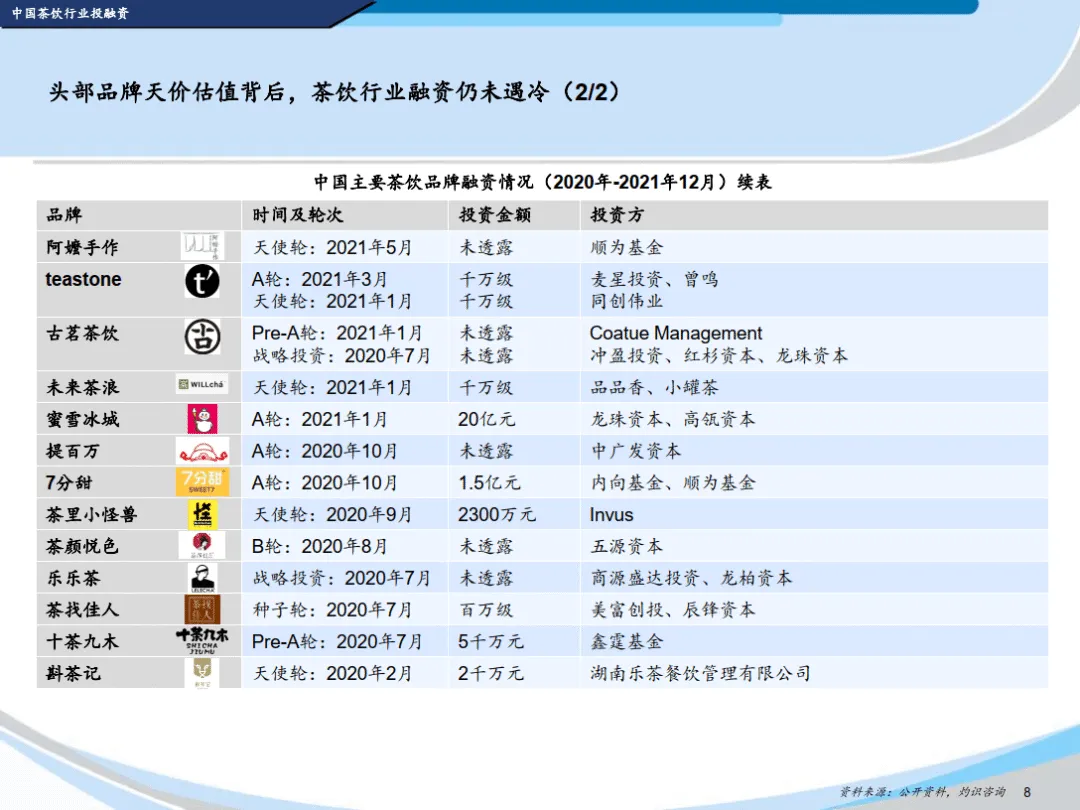
Task: Click the 中国茶饮行业投融资 header tab
Action: pos(70,13)
